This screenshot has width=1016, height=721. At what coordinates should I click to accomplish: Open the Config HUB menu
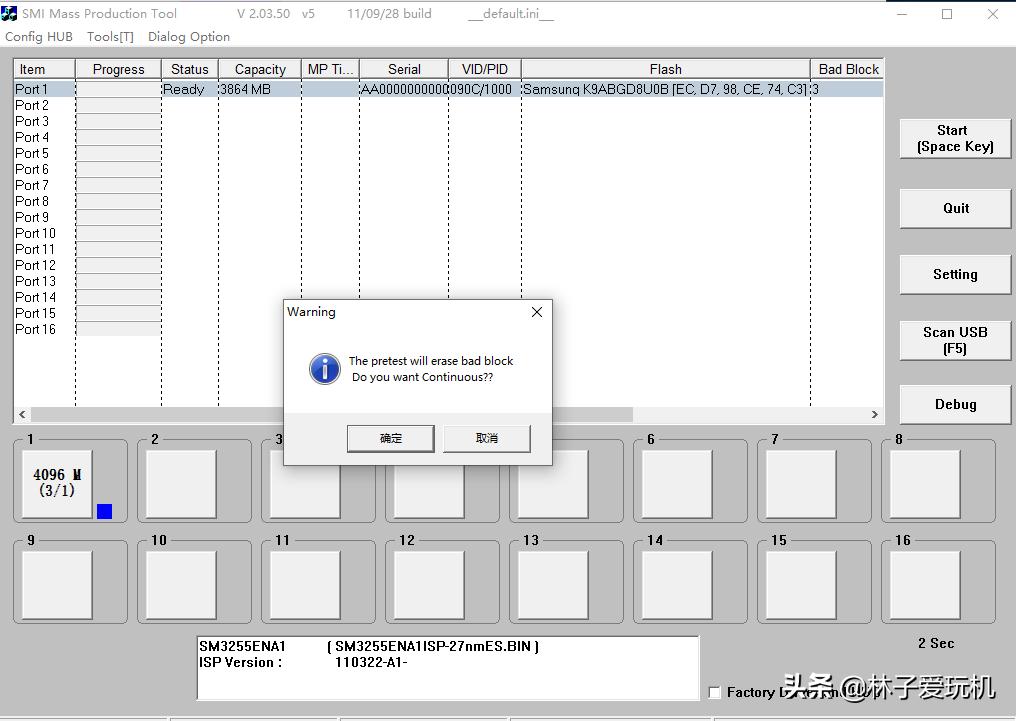point(39,37)
